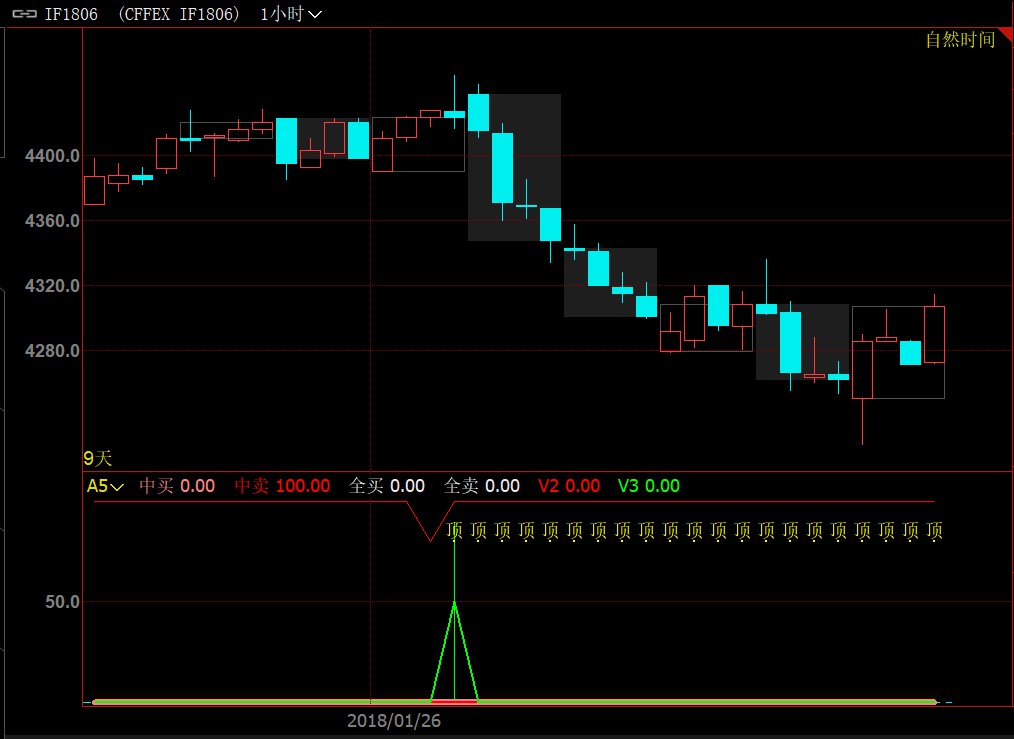Screen dimensions: 1014x739
Task: Click the chain link icon beside IF1806
Action: (23, 14)
